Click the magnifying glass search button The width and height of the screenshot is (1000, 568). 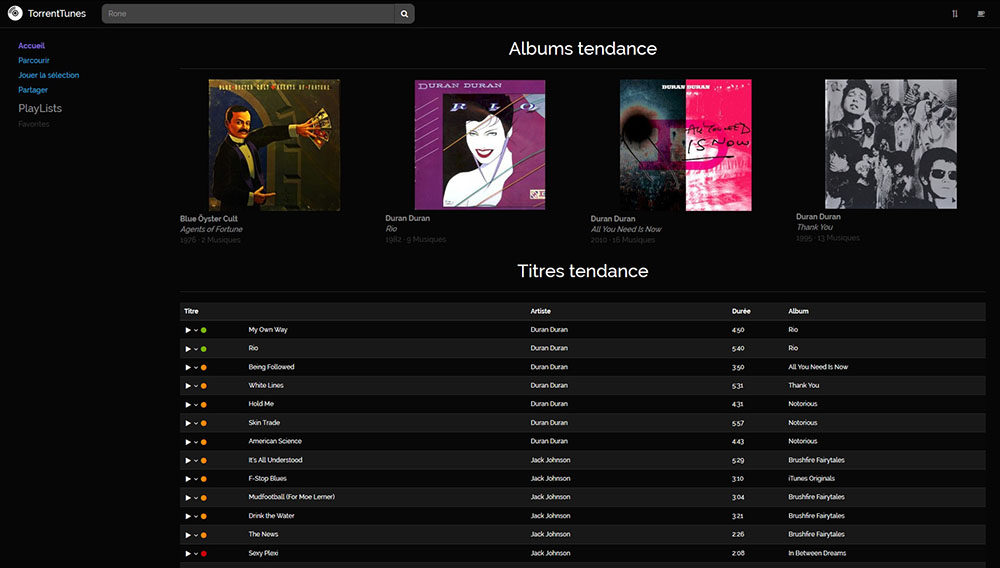click(404, 13)
